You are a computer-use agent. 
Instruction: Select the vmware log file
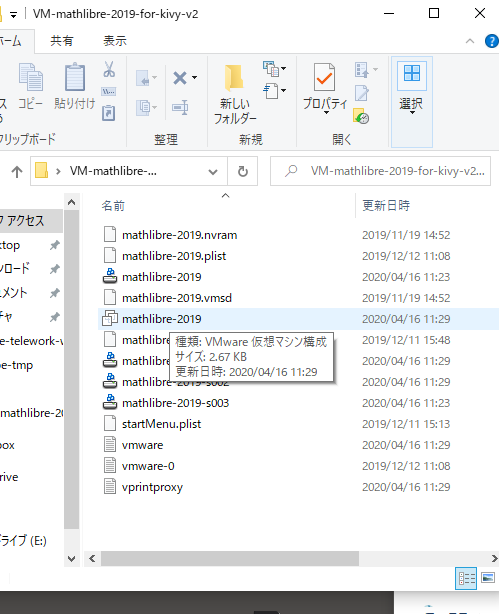coord(142,445)
